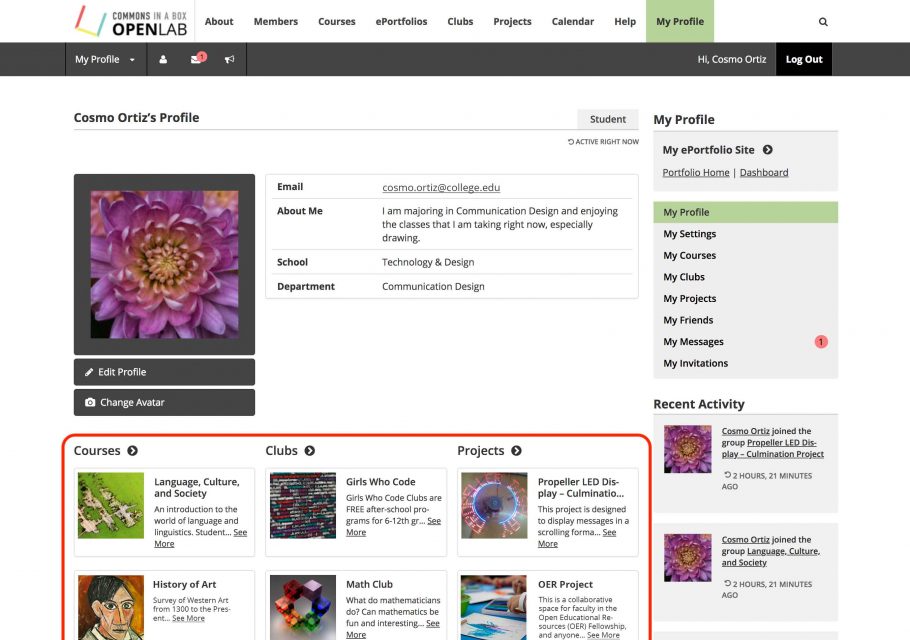This screenshot has width=910, height=640.
Task: Navigate to ePortfolios
Action: coord(401,21)
